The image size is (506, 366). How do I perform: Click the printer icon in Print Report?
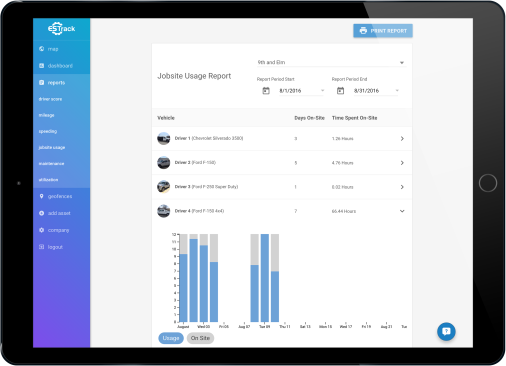(363, 31)
